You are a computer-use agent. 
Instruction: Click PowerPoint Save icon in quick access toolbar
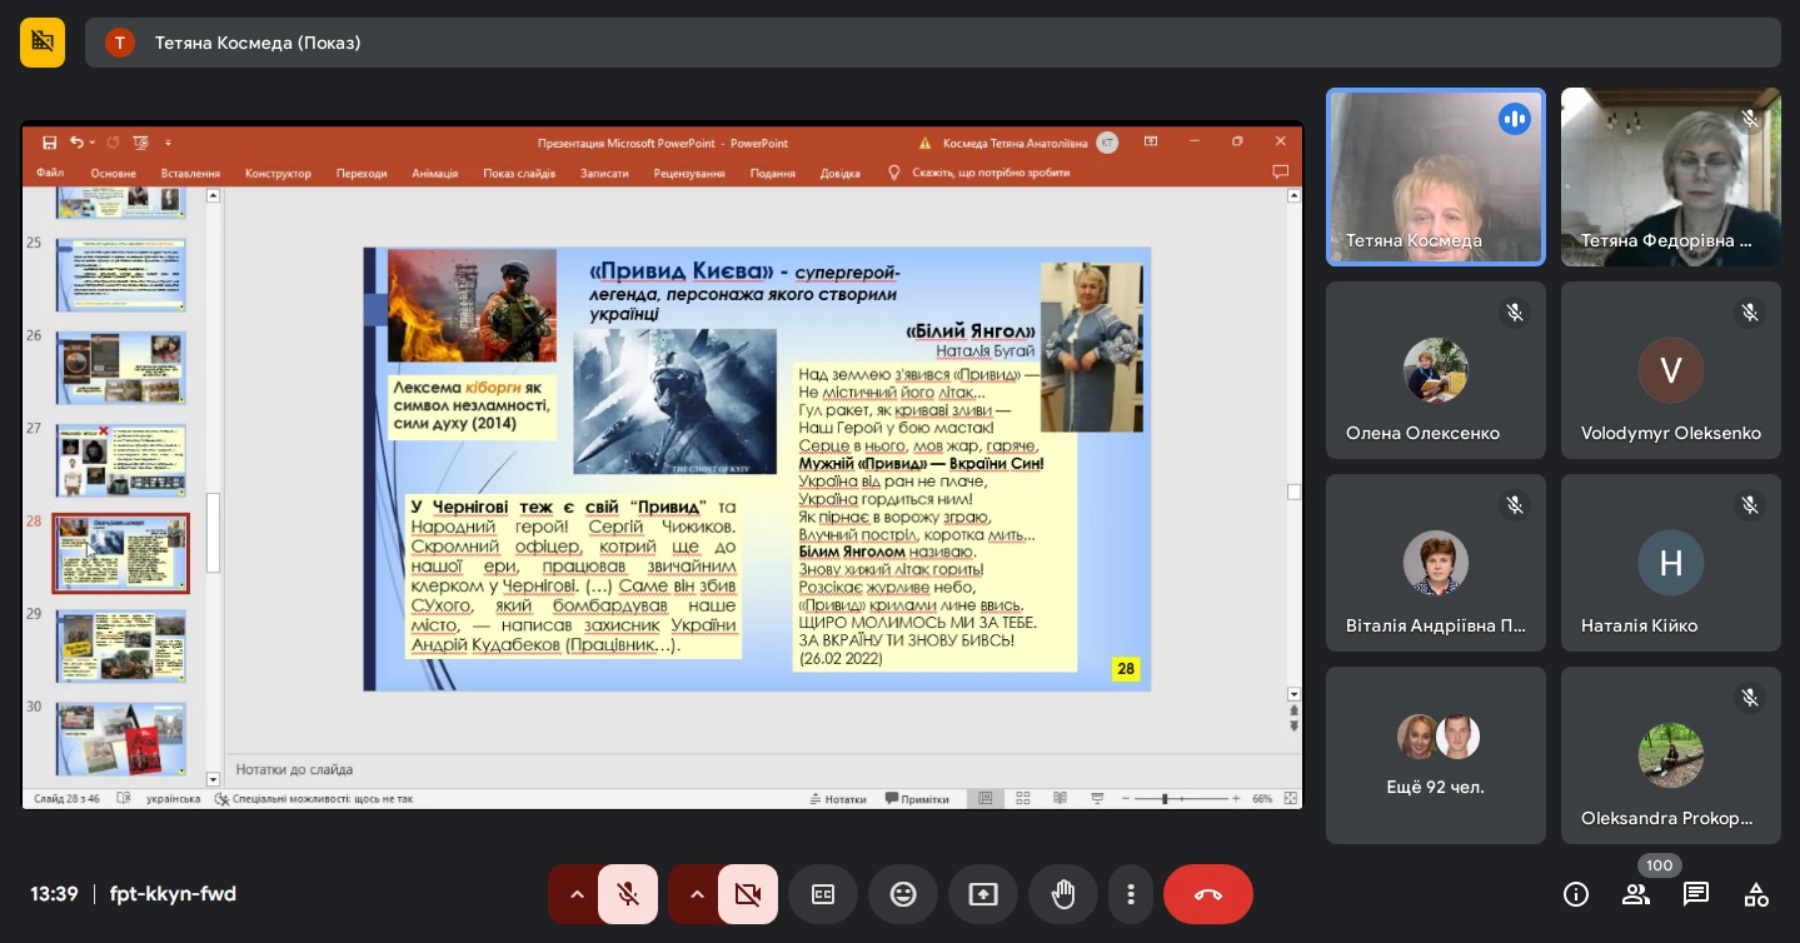coord(49,143)
